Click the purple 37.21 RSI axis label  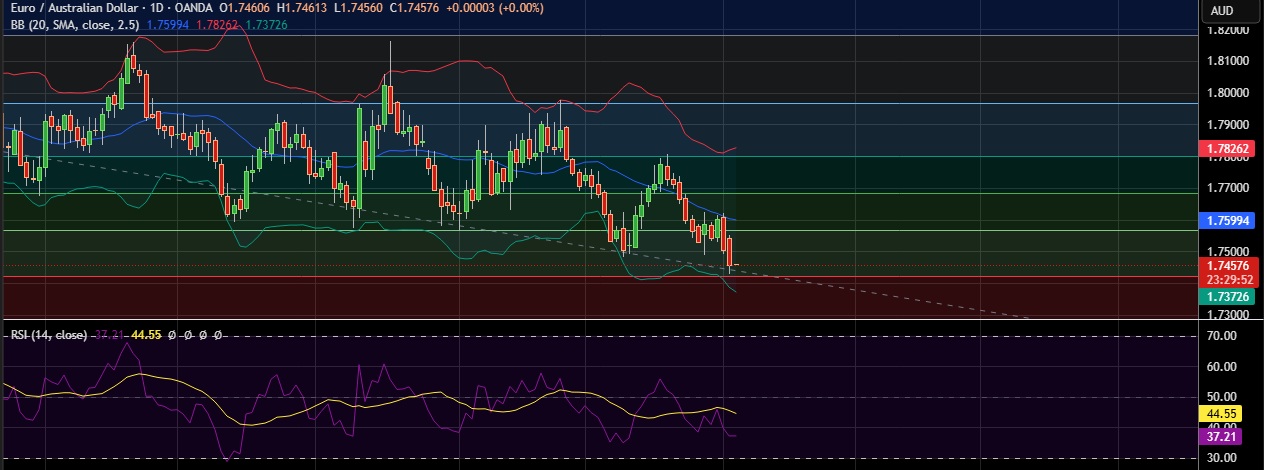point(1218,436)
